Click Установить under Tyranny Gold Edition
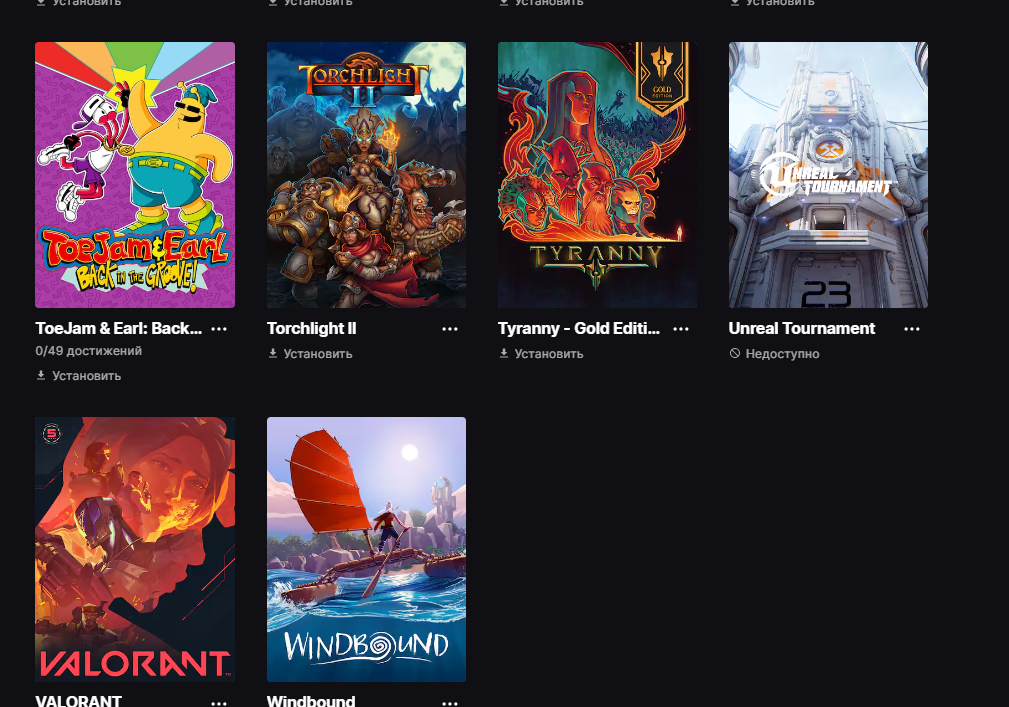Screen dimensions: 1009x707 [549, 354]
